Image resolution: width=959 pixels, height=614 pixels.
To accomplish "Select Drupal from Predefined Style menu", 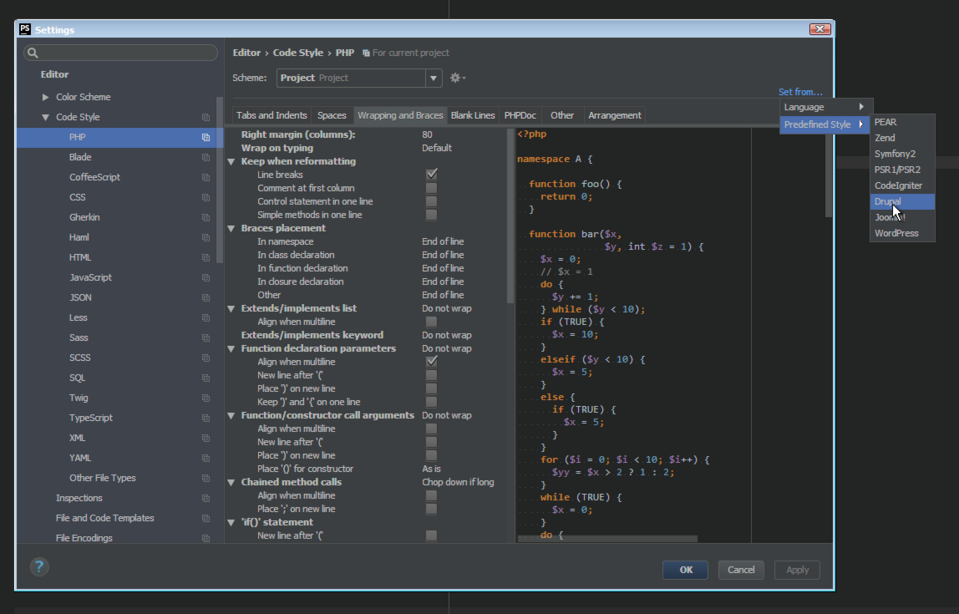I will [888, 202].
